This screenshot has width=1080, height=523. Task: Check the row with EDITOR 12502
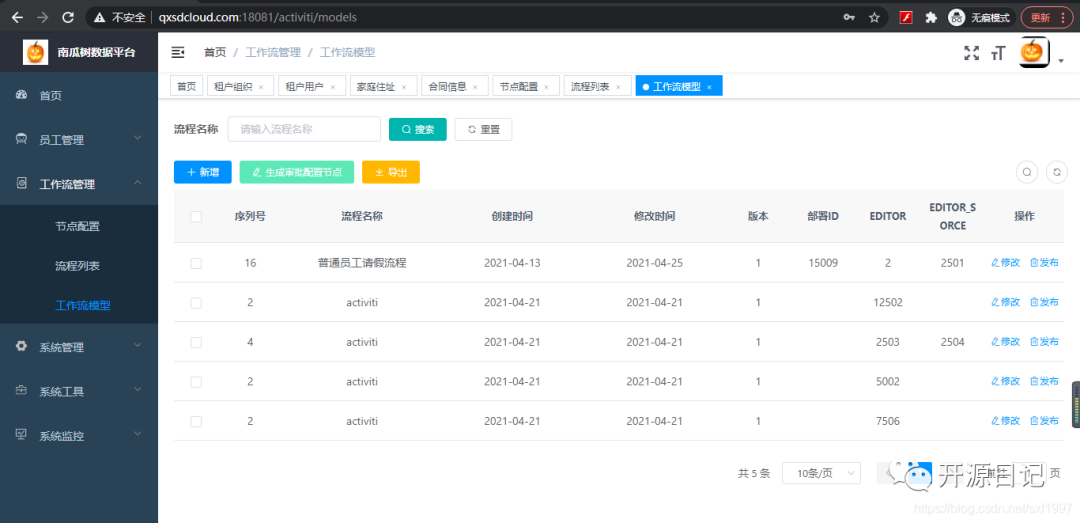click(196, 302)
